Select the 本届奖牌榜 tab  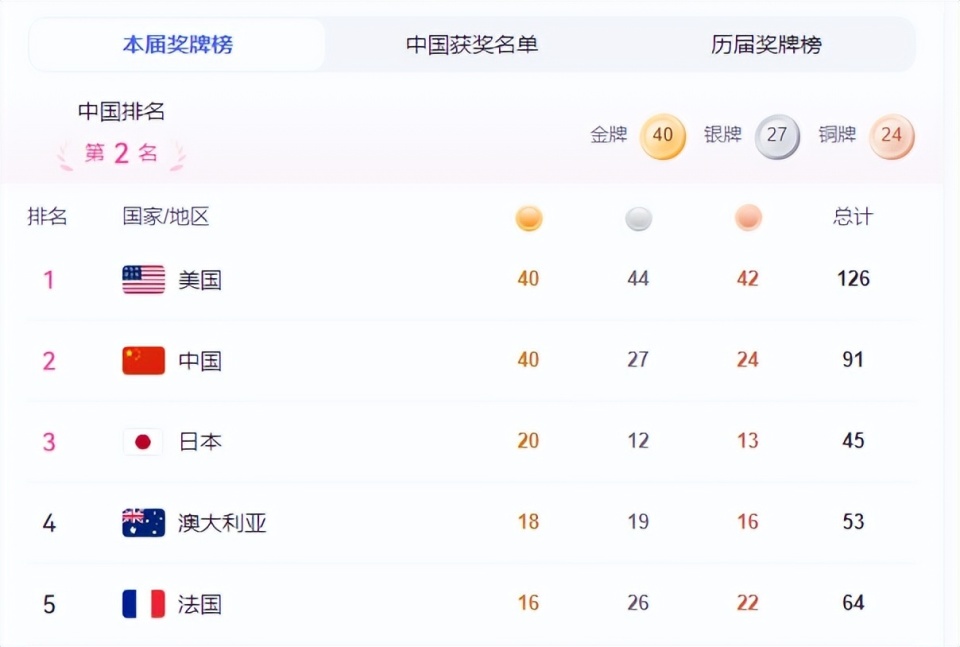pos(176,44)
